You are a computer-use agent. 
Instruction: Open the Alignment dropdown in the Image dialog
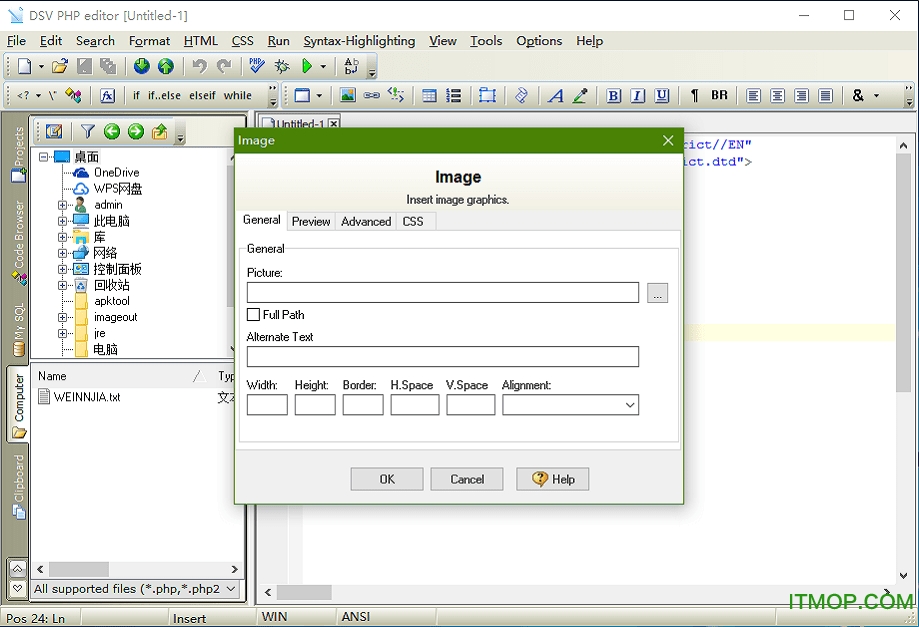(x=628, y=404)
